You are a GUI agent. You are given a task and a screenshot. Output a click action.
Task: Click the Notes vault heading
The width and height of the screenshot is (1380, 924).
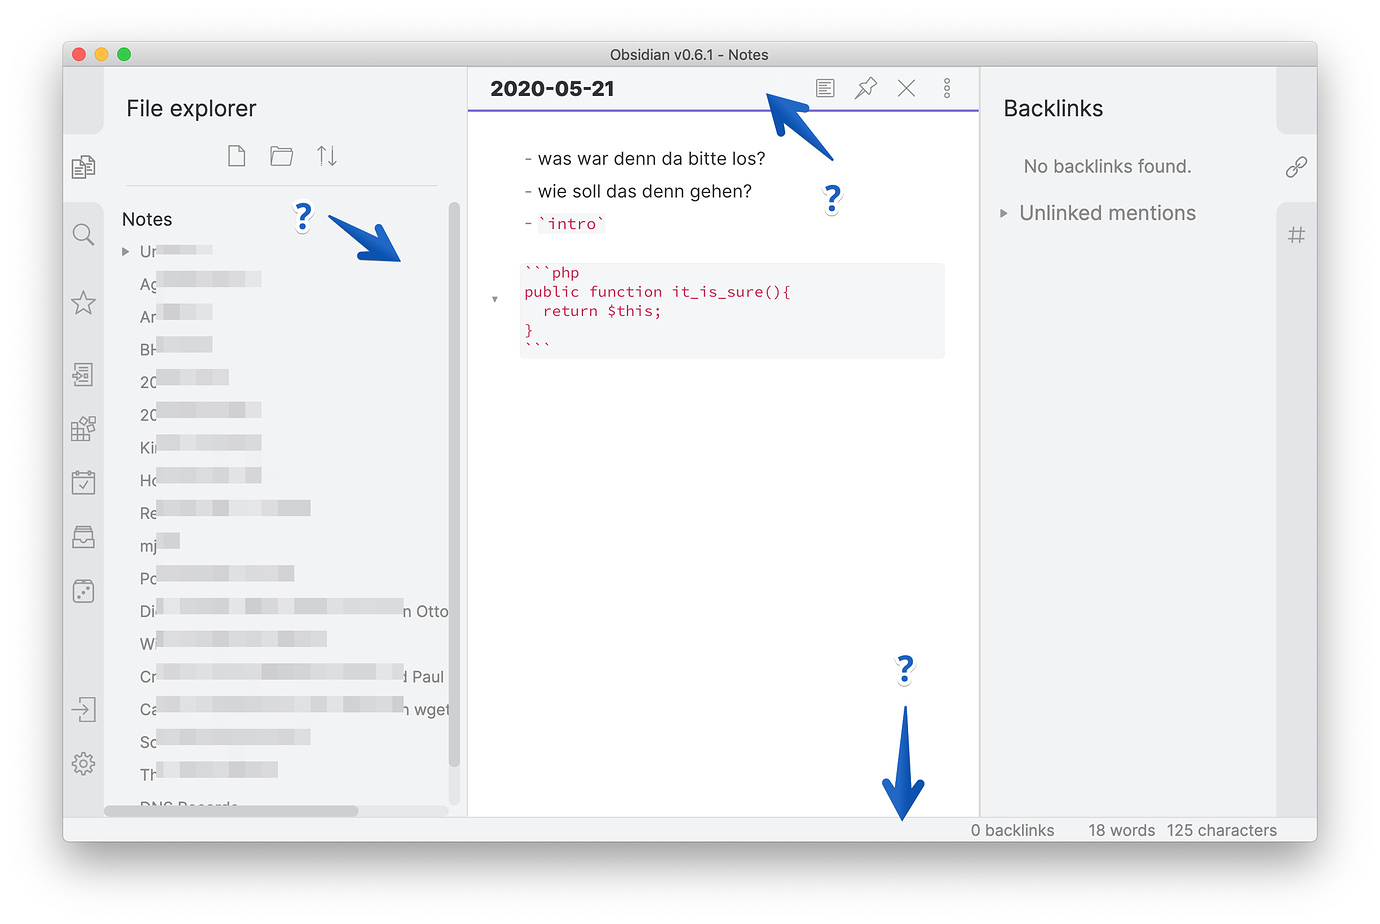coord(147,219)
